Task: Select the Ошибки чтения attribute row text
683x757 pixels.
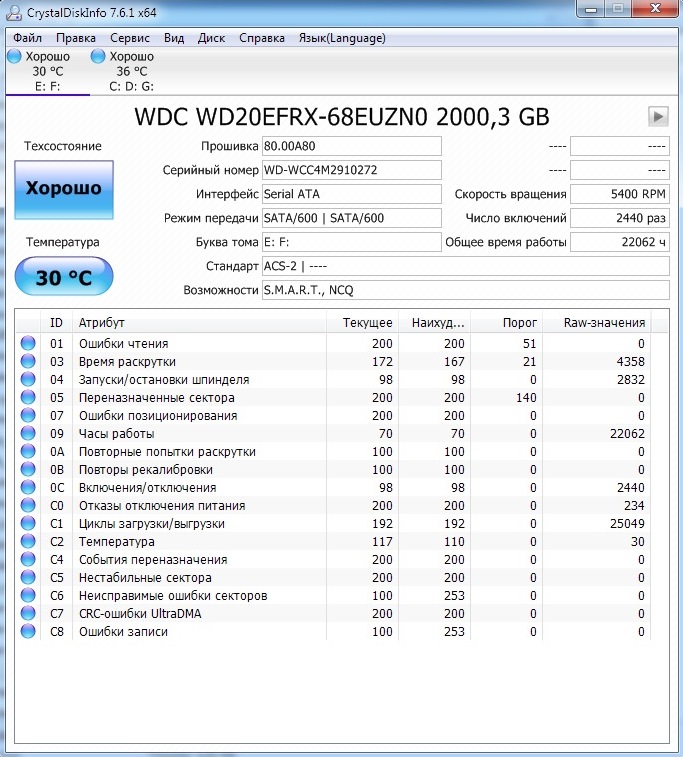Action: 124,343
